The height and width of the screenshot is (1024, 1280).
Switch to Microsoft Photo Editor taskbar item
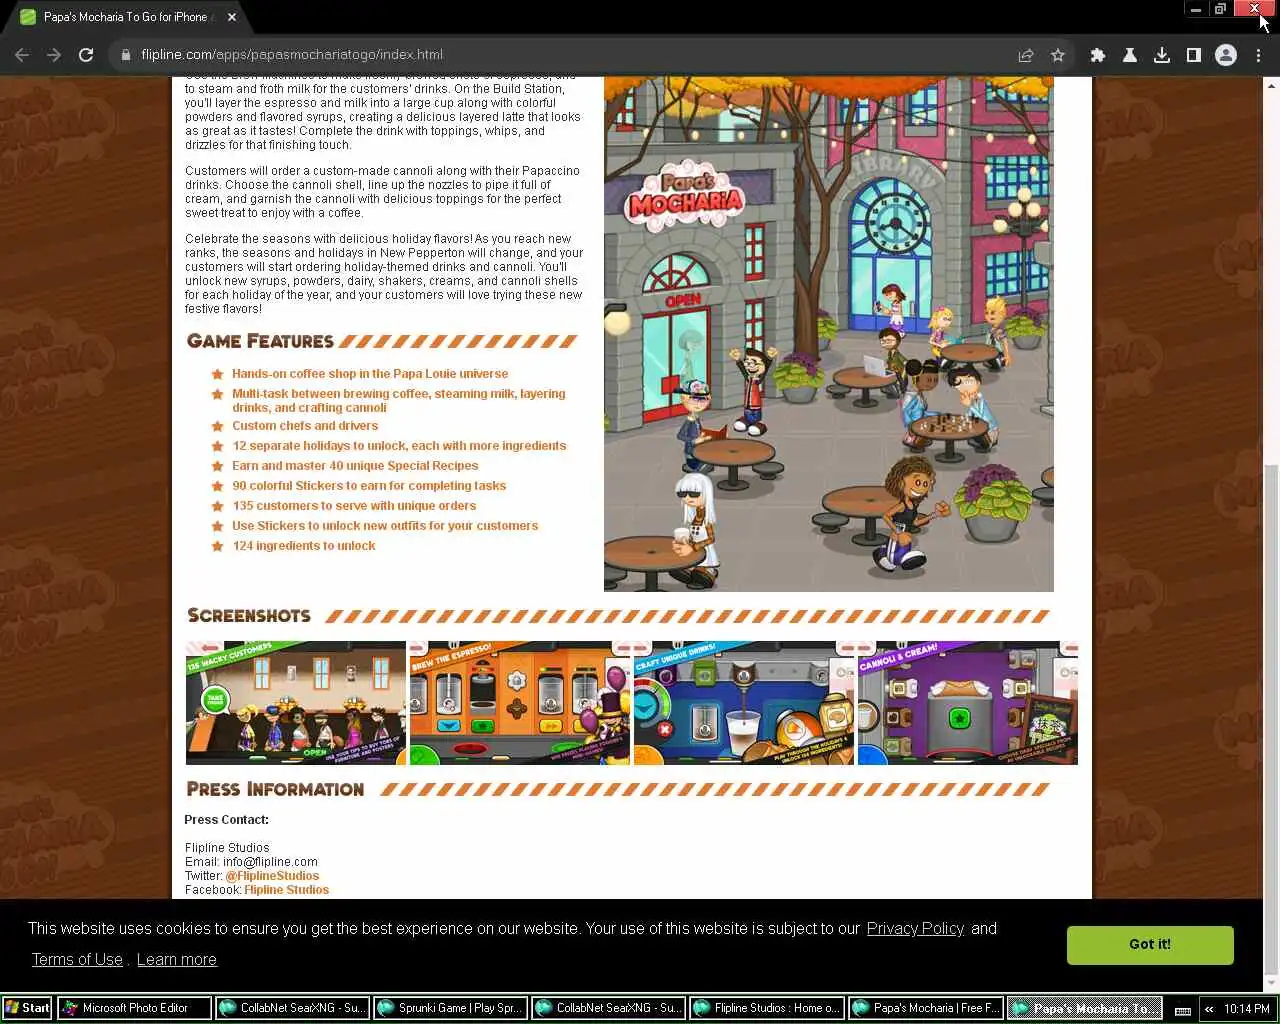click(134, 1008)
